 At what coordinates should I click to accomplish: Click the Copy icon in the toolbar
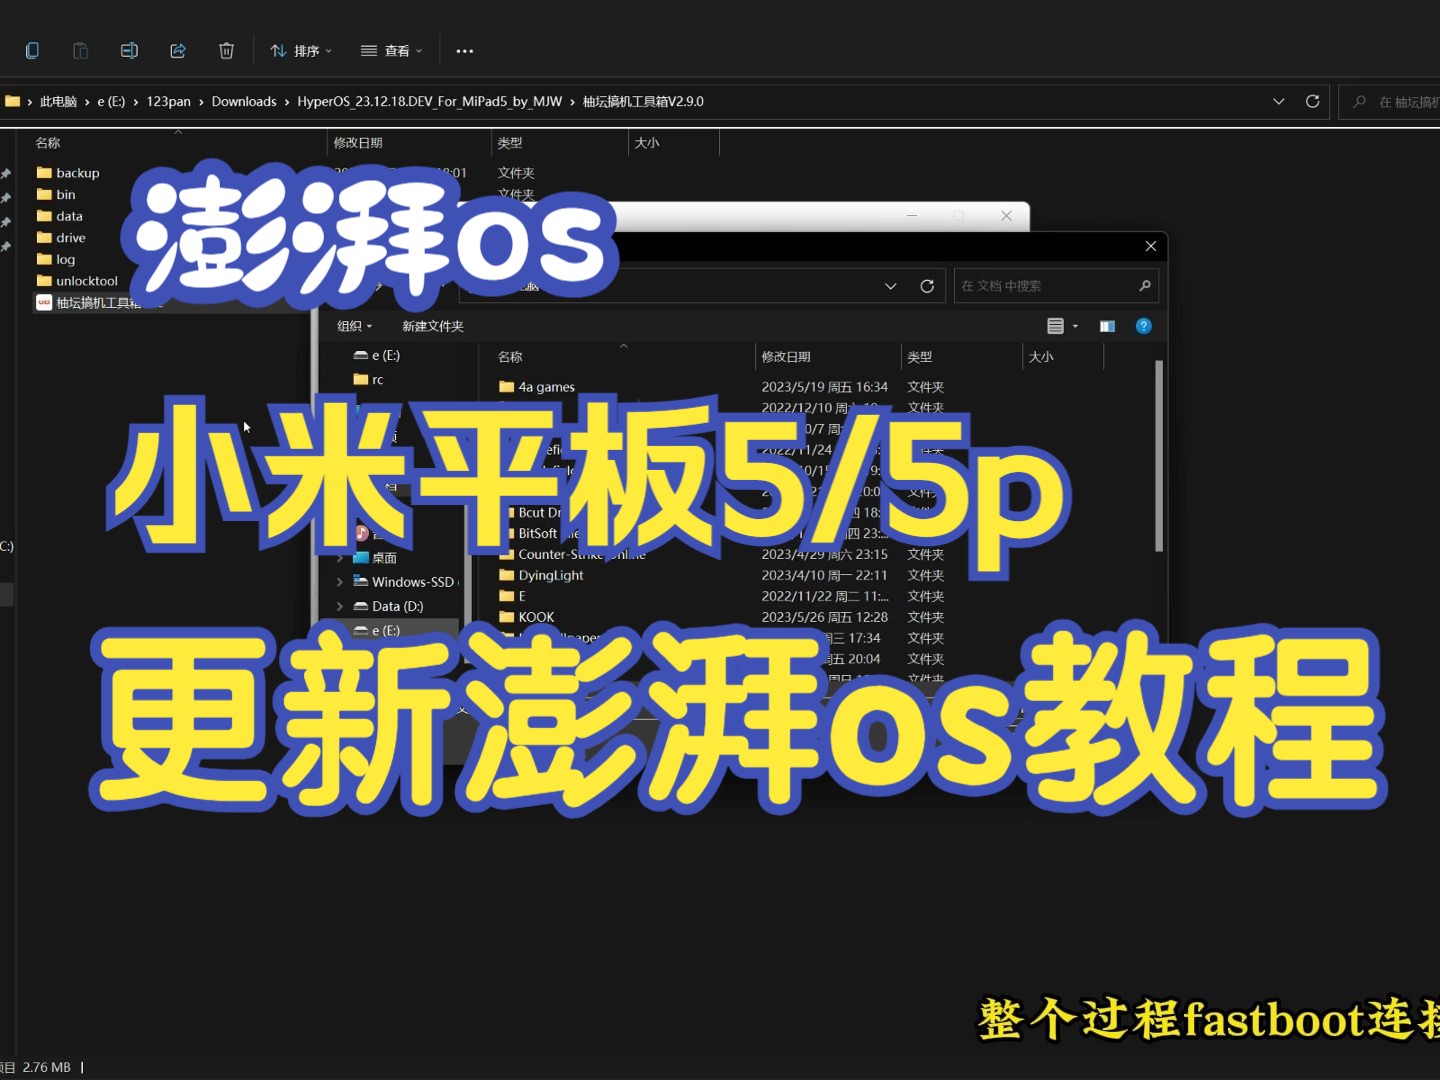point(32,50)
